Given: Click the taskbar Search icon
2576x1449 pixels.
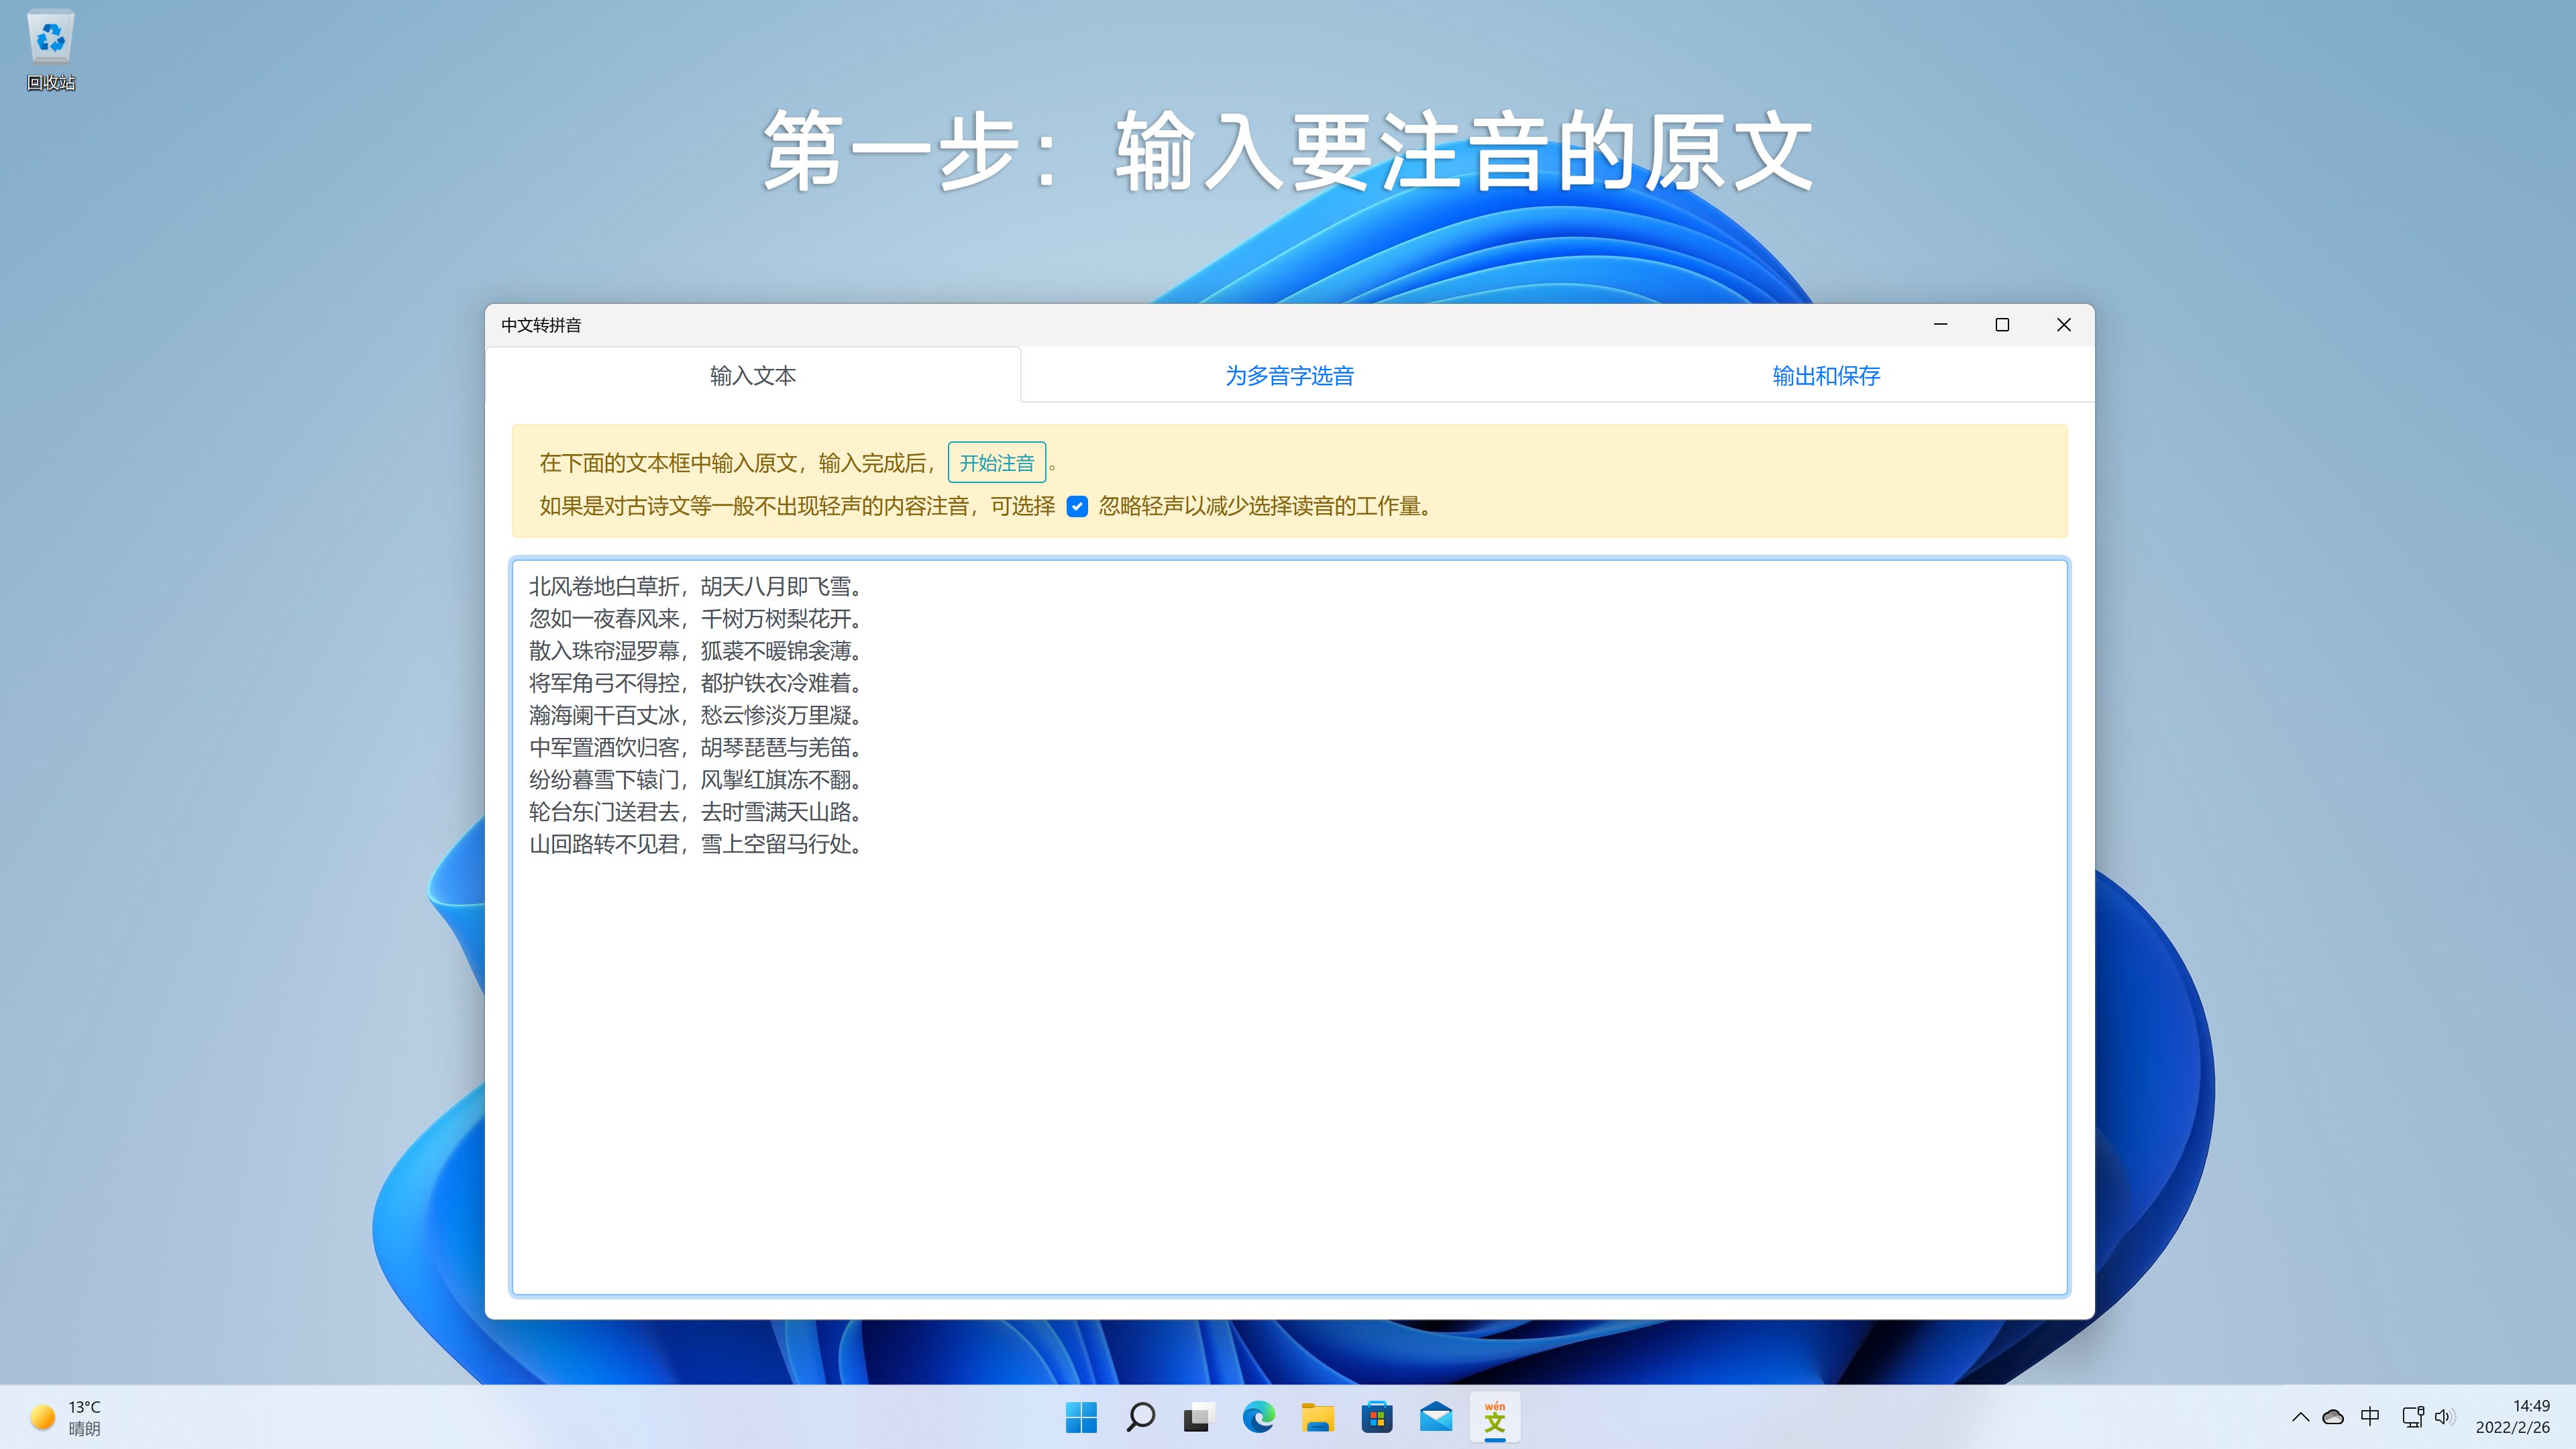Looking at the screenshot, I should (1140, 1417).
